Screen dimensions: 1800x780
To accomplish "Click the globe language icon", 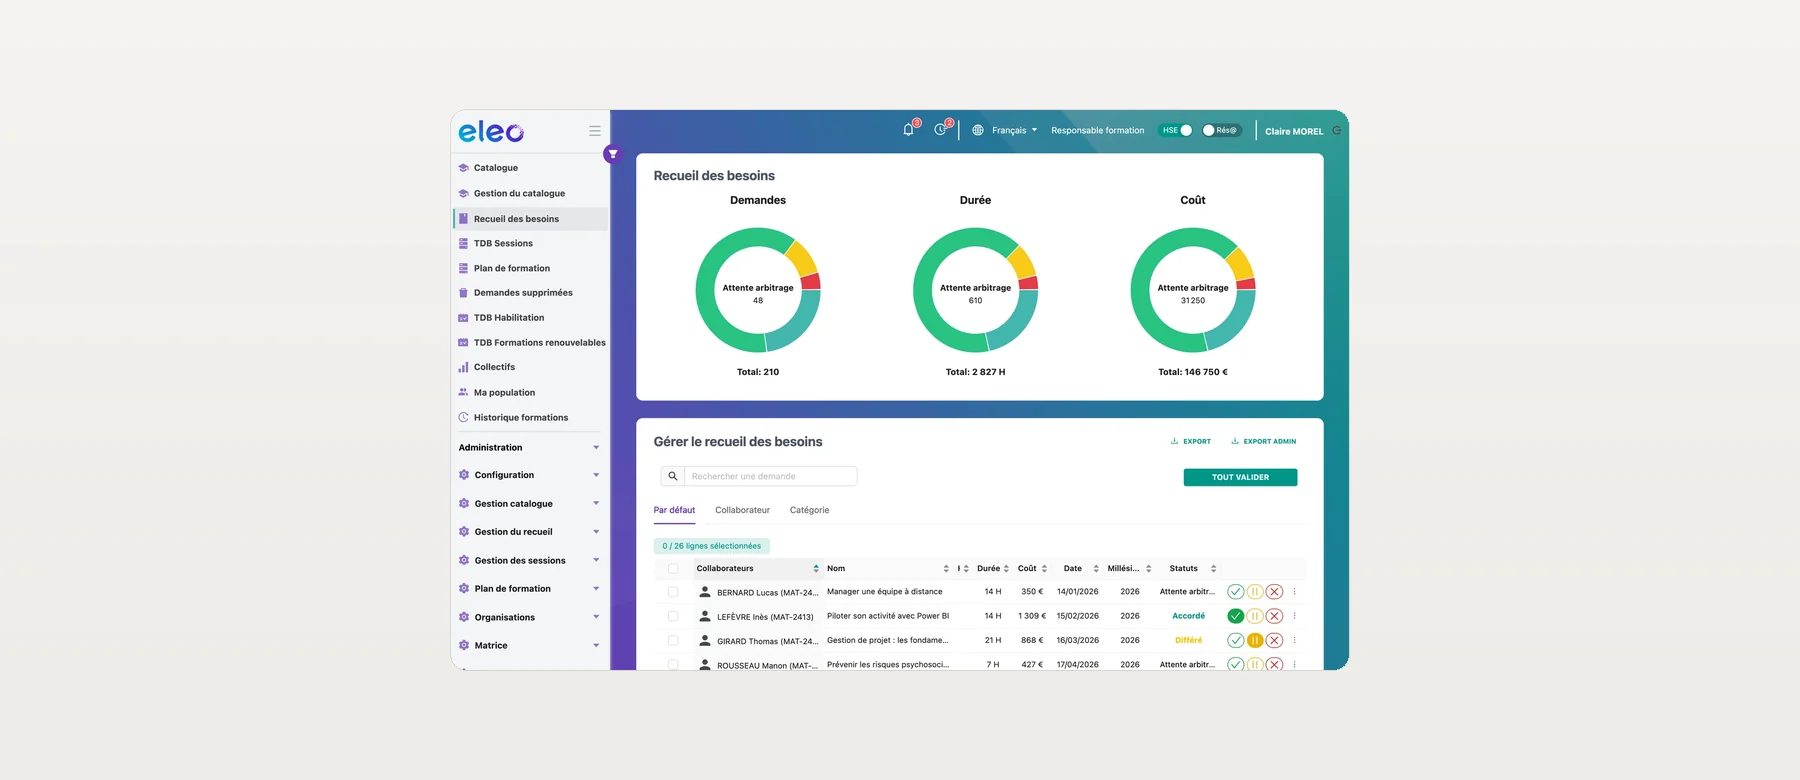I will [978, 130].
